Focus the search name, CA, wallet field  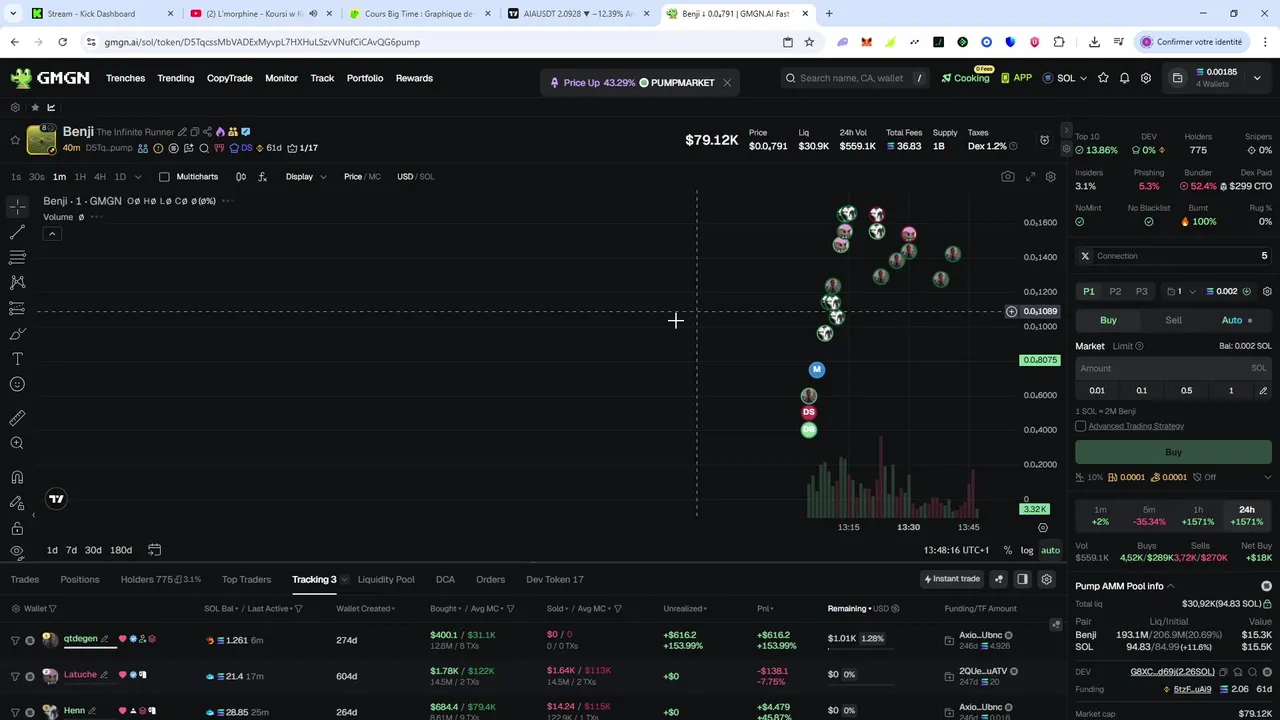(x=855, y=78)
